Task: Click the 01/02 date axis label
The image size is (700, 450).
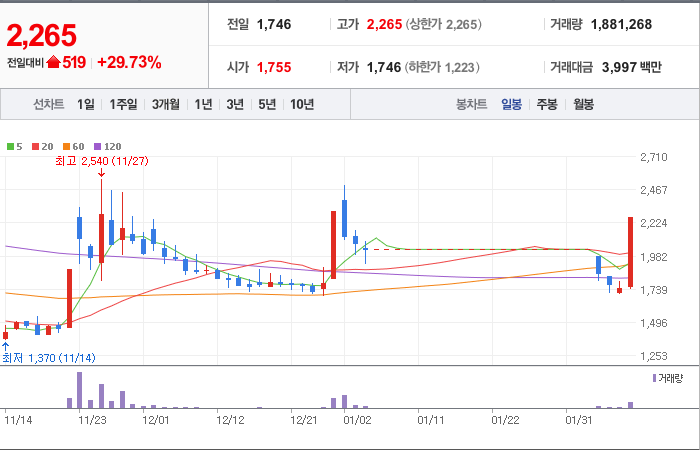Action: tap(358, 421)
